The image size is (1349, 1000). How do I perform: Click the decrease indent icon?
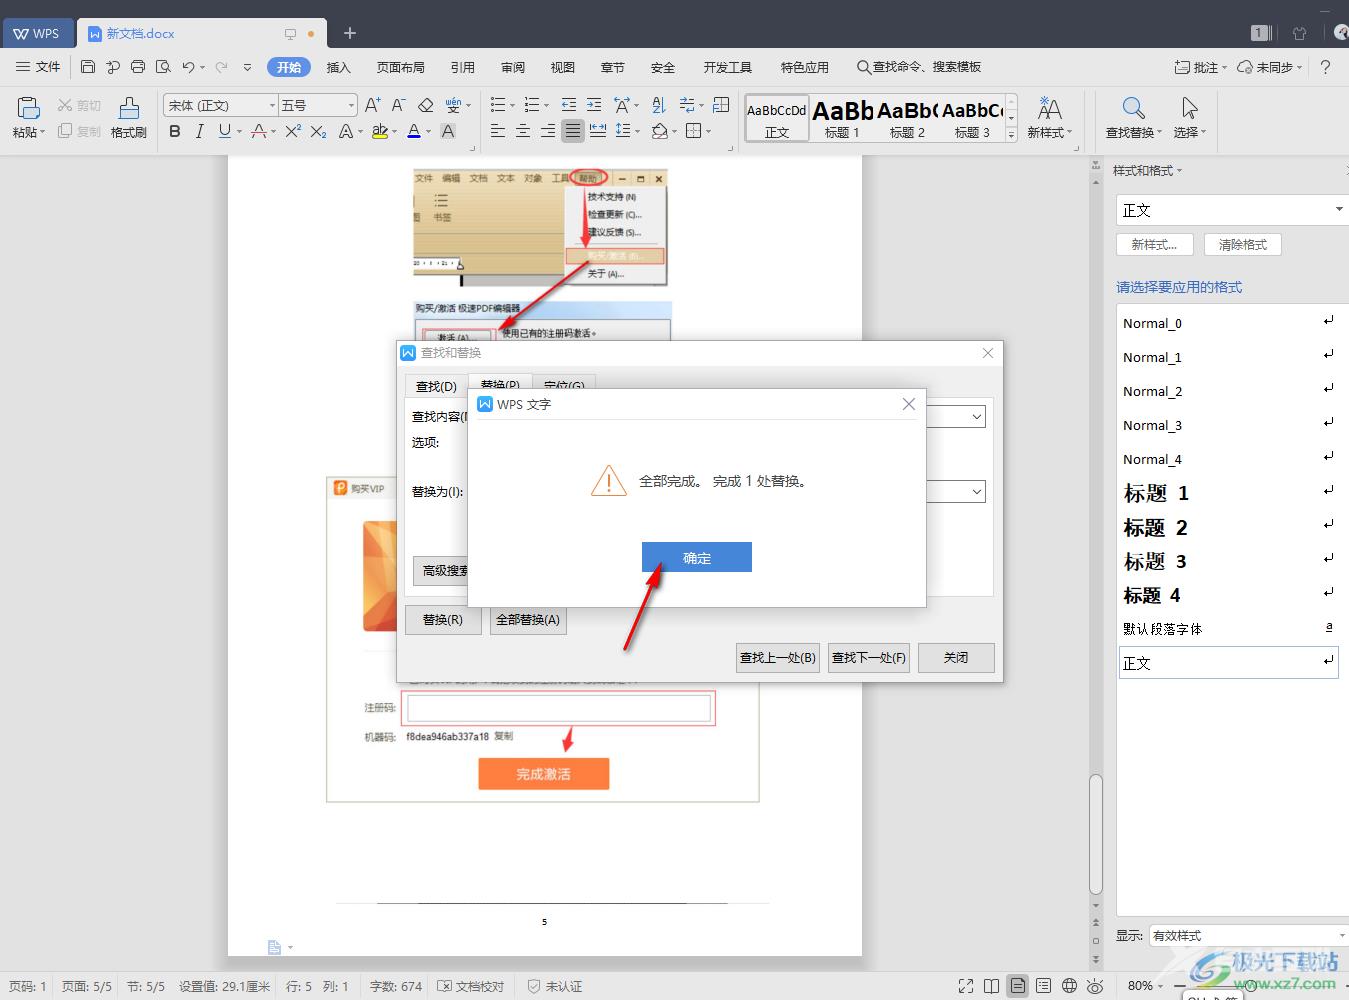click(x=568, y=105)
